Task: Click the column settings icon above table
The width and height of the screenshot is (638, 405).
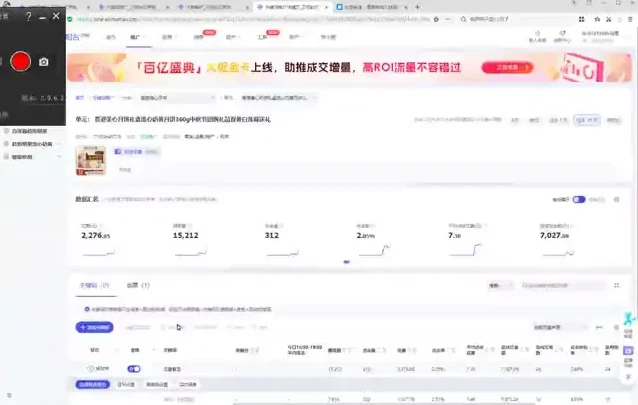Action: [616, 327]
